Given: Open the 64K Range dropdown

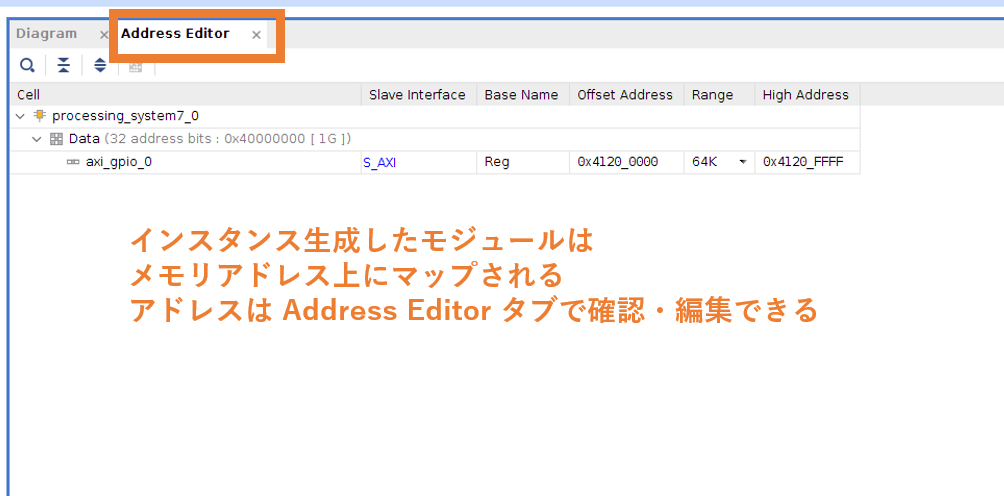Looking at the screenshot, I should click(743, 163).
